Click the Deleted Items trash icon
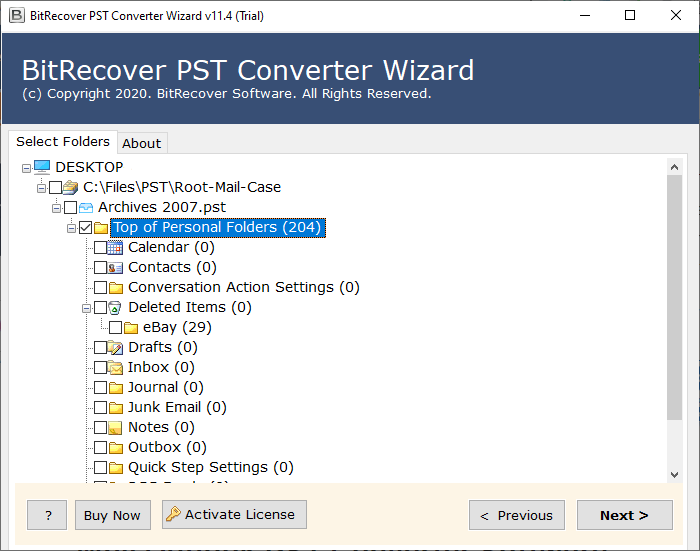700x551 pixels. click(115, 307)
